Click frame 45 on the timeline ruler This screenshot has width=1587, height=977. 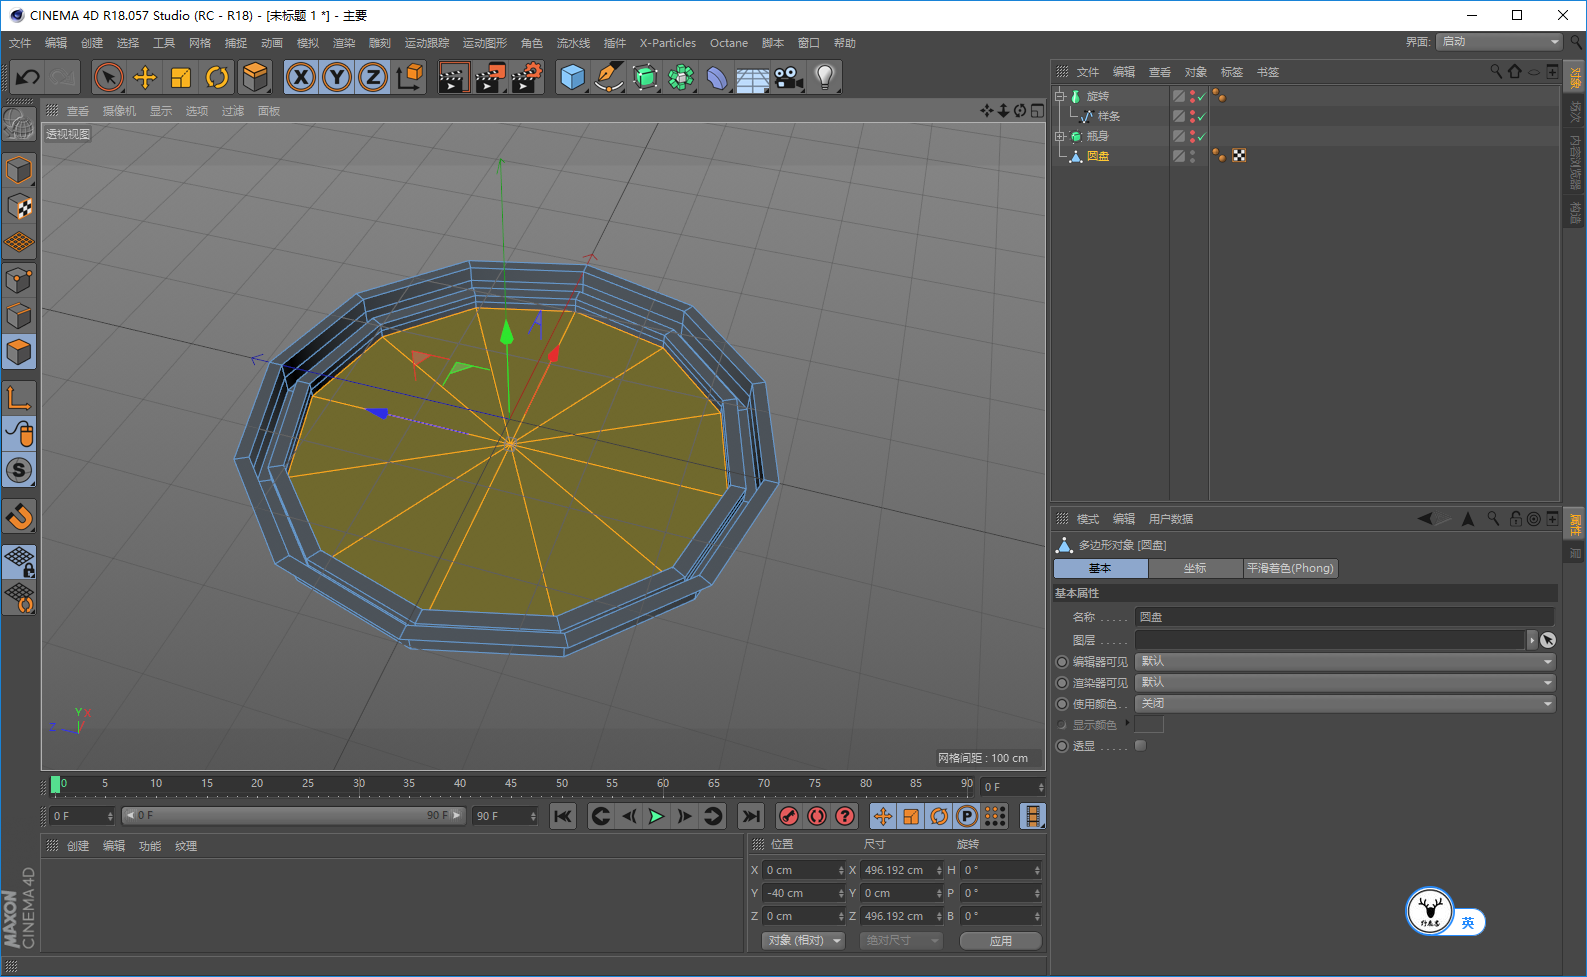pyautogui.click(x=511, y=785)
